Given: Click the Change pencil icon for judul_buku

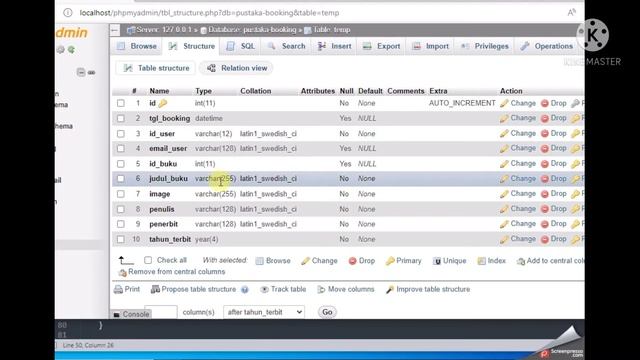Looking at the screenshot, I should pos(504,179).
